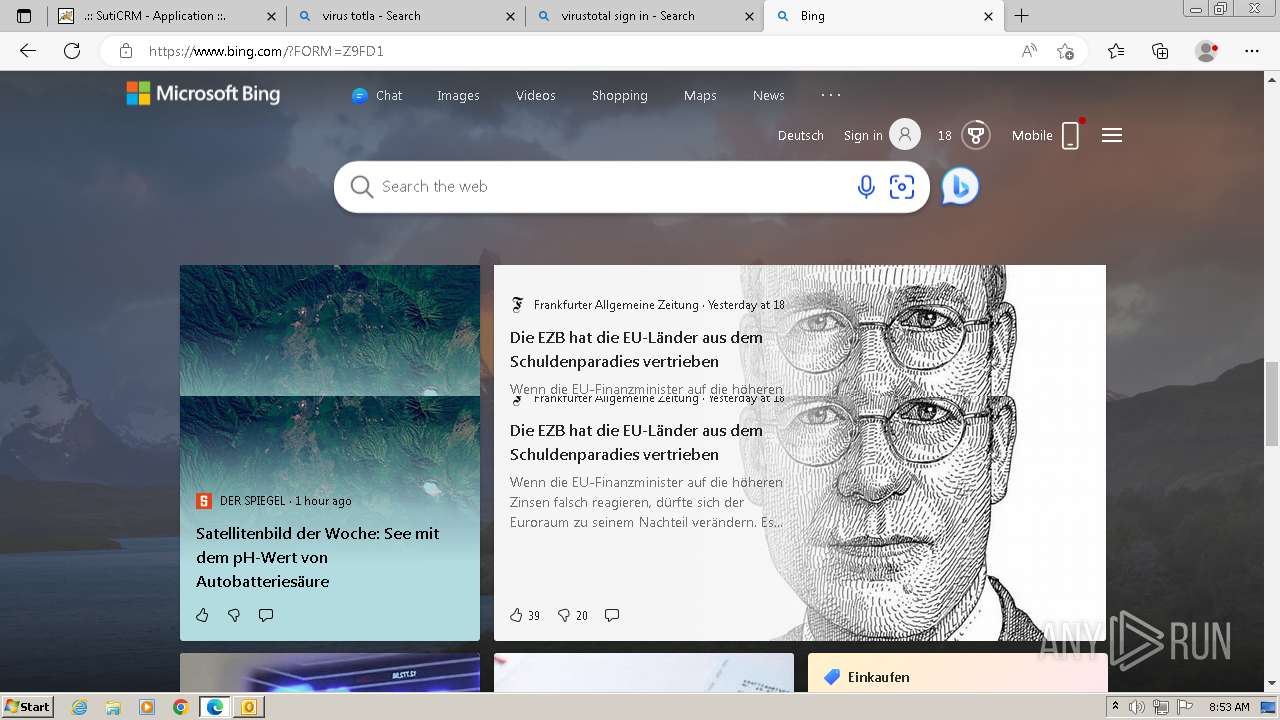Like the Der Spiegel satellite article

202,615
